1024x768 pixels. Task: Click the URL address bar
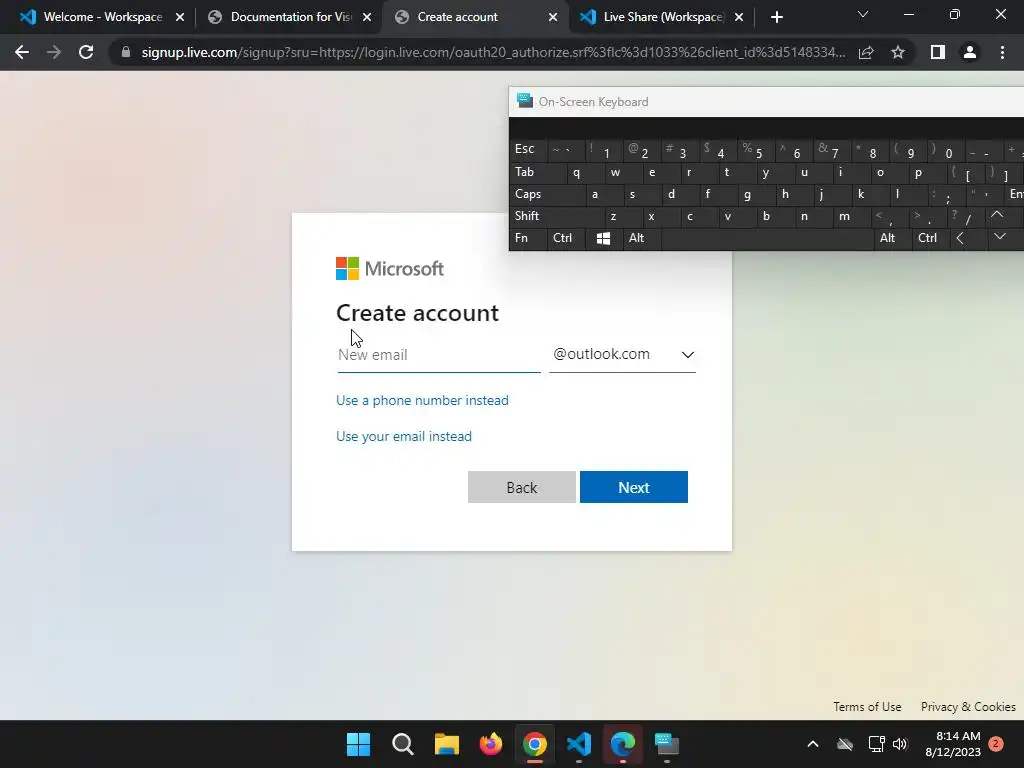493,52
